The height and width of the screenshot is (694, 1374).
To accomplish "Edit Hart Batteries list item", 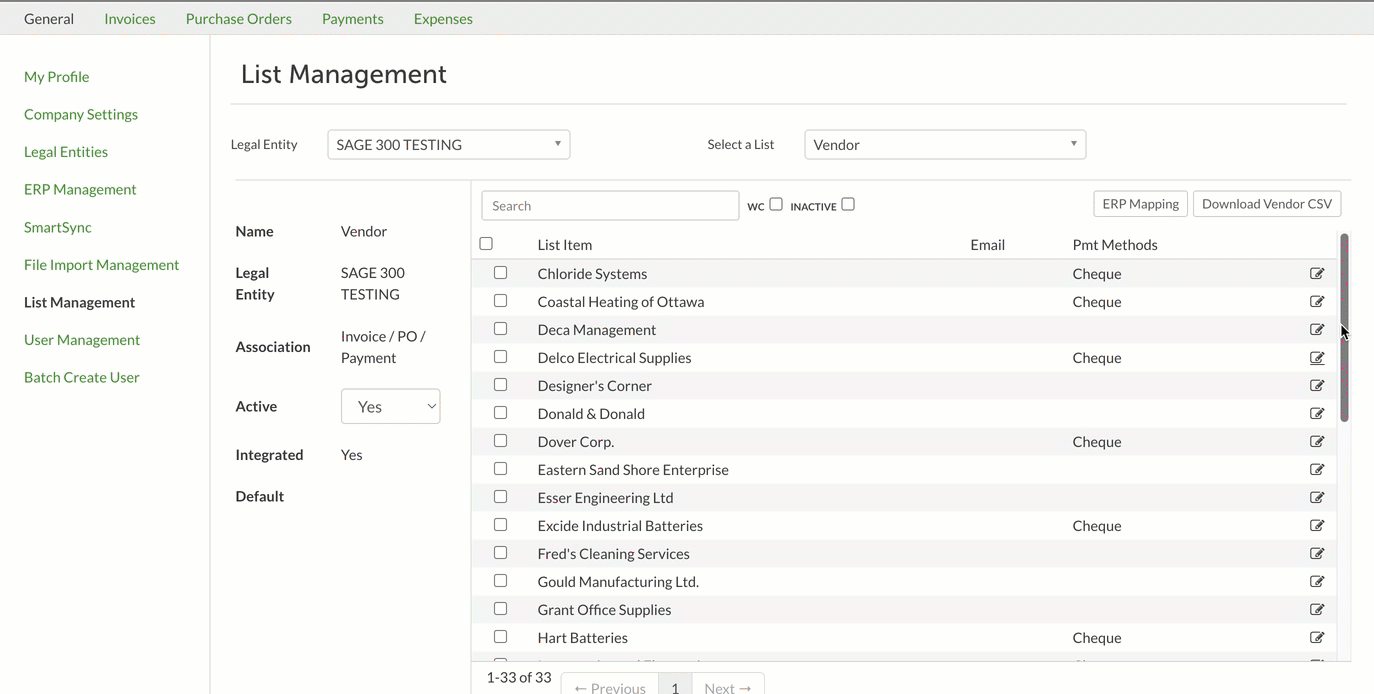I will tap(1317, 637).
